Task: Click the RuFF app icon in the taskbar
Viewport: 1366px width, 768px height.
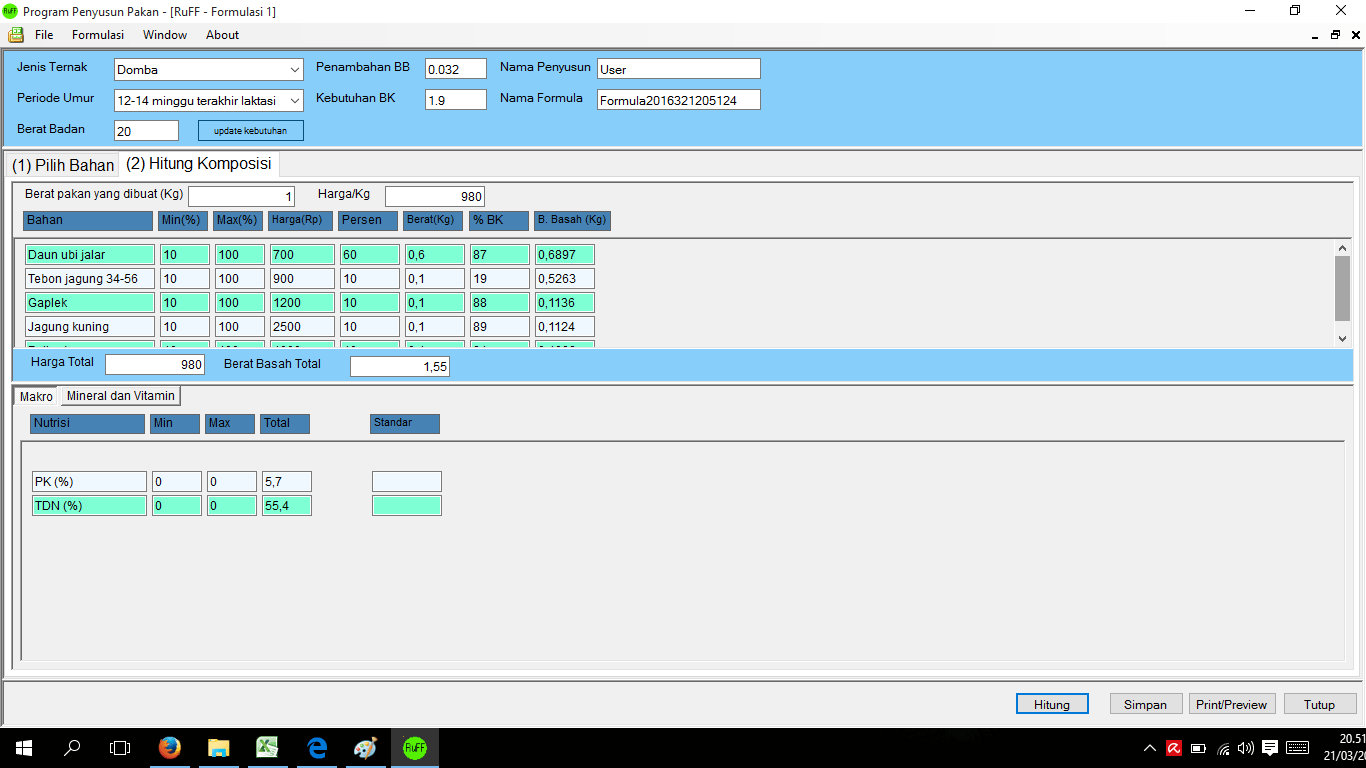Action: point(414,747)
